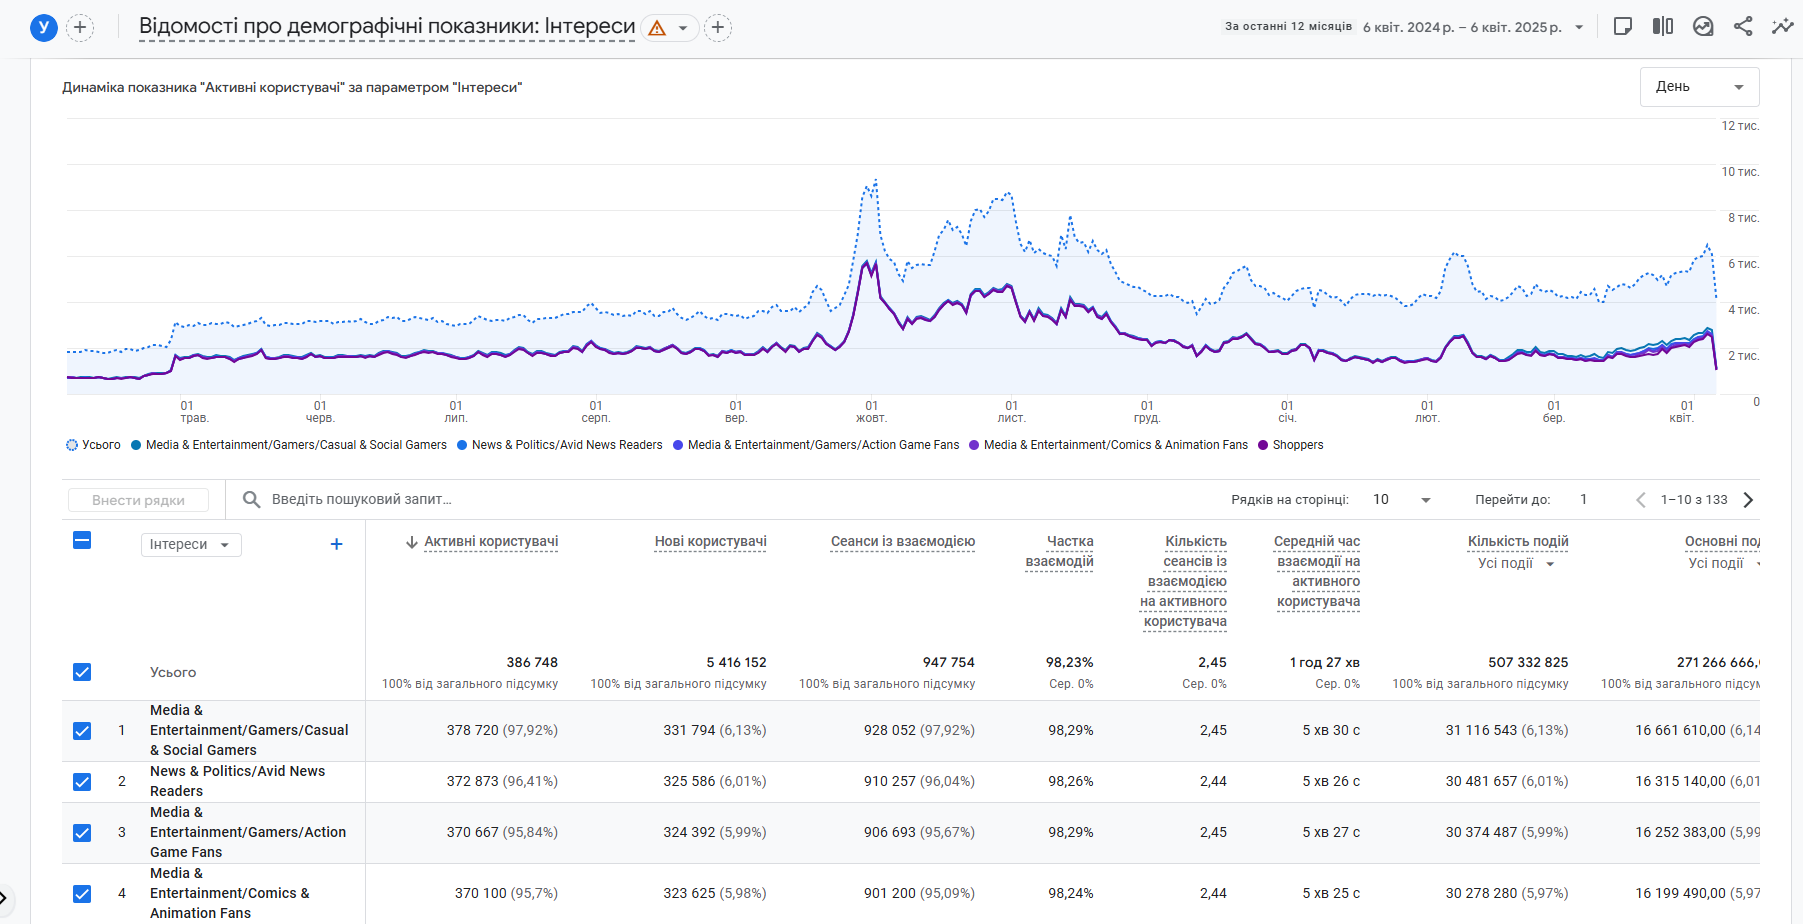Toggle the select-all rows checkbox in header
This screenshot has height=924, width=1803.
click(x=82, y=541)
